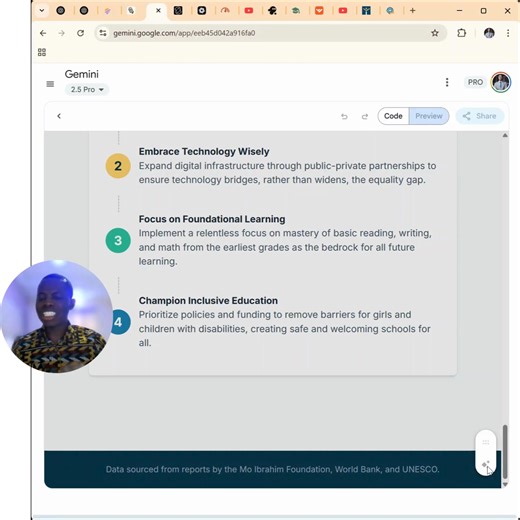
Task: Switch to the light purple icon tab
Action: (107, 11)
